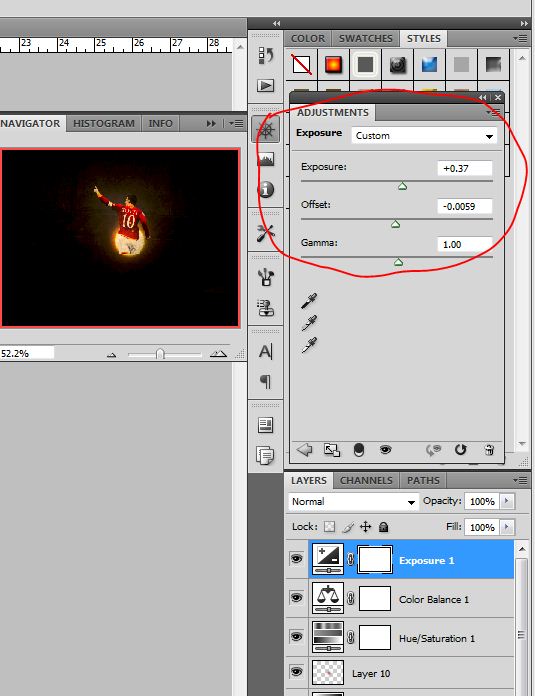This screenshot has height=696, width=535.
Task: Open the Exposure preset Custom dropdown
Action: 424,136
